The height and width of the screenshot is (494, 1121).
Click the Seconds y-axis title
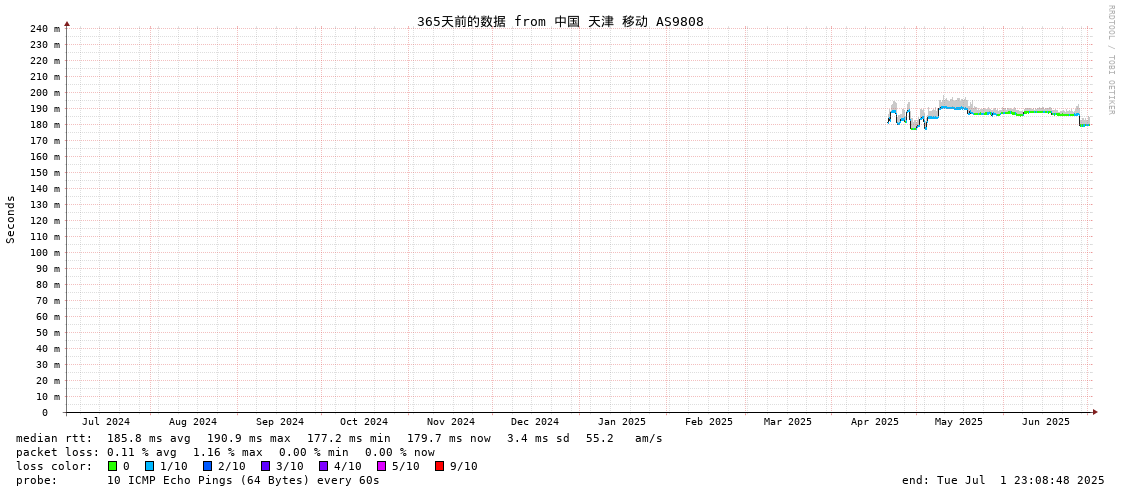[x=11, y=219]
